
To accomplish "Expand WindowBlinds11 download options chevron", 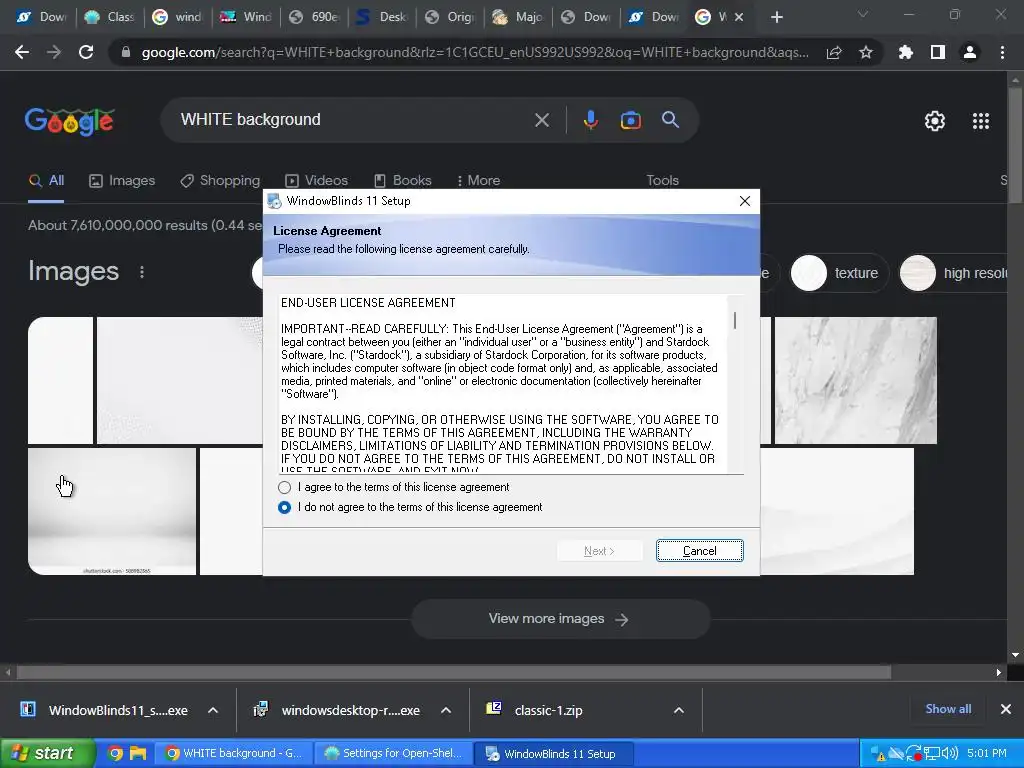I will pos(213,710).
